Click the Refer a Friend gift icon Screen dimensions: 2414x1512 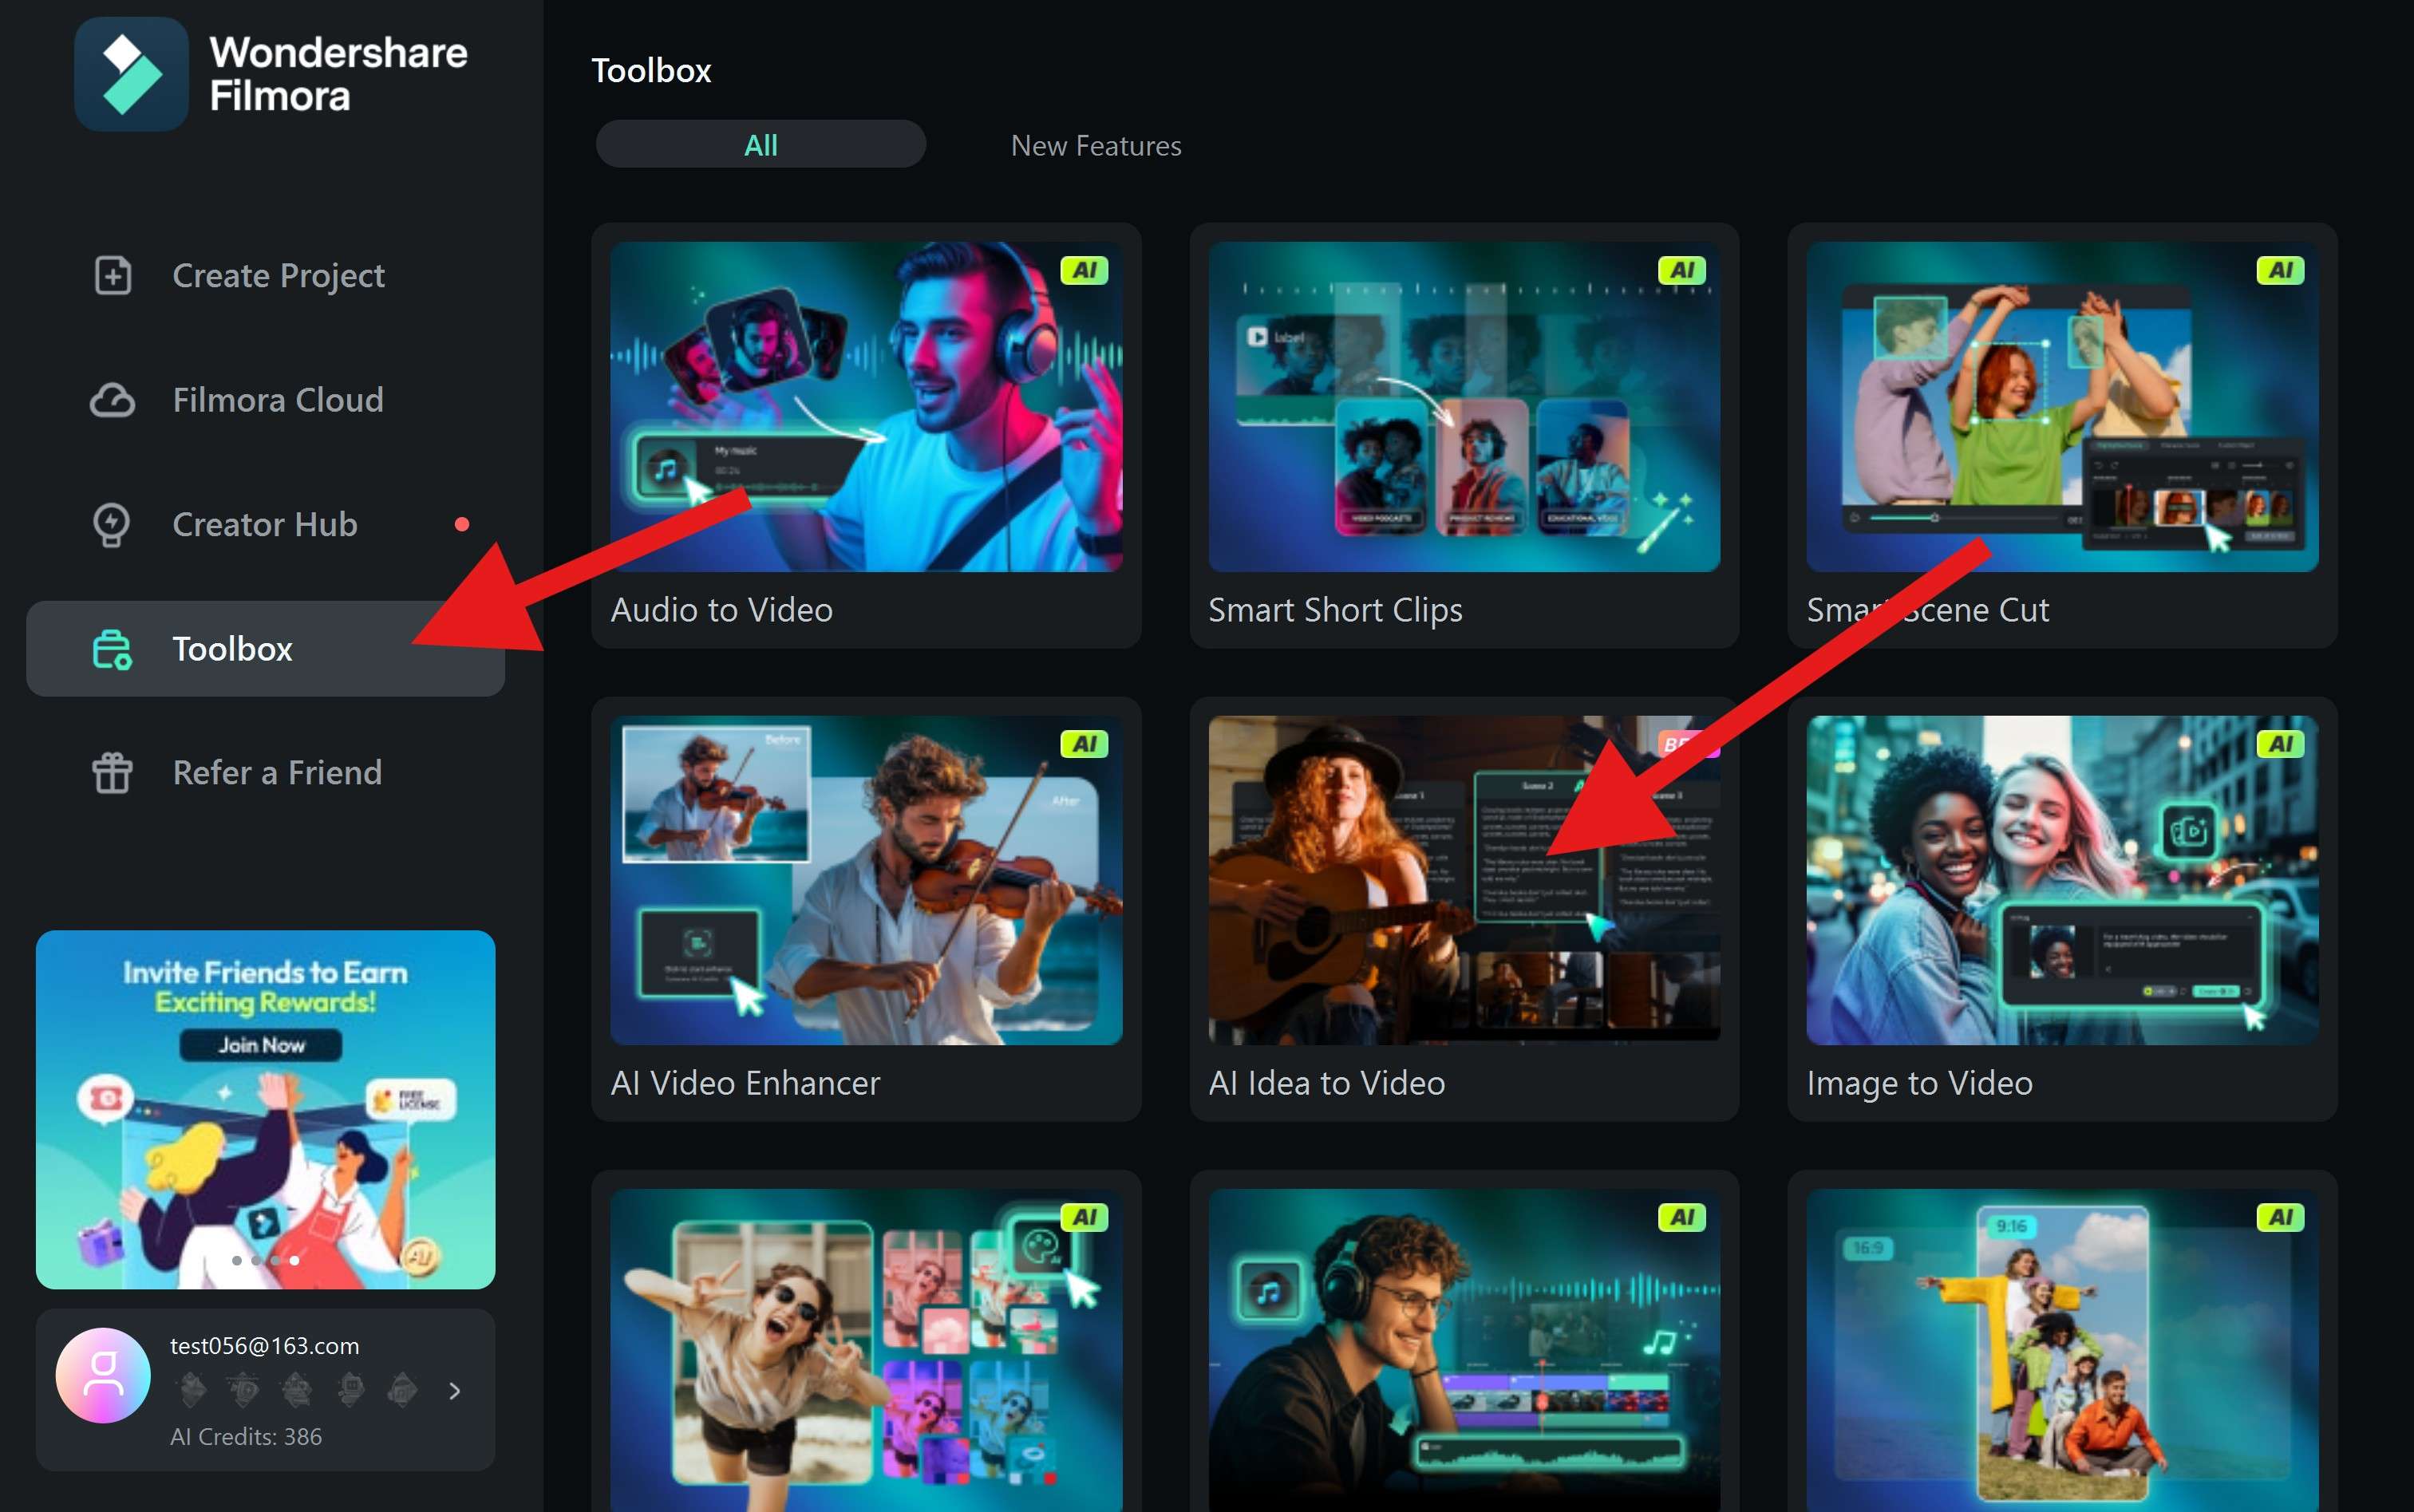112,773
